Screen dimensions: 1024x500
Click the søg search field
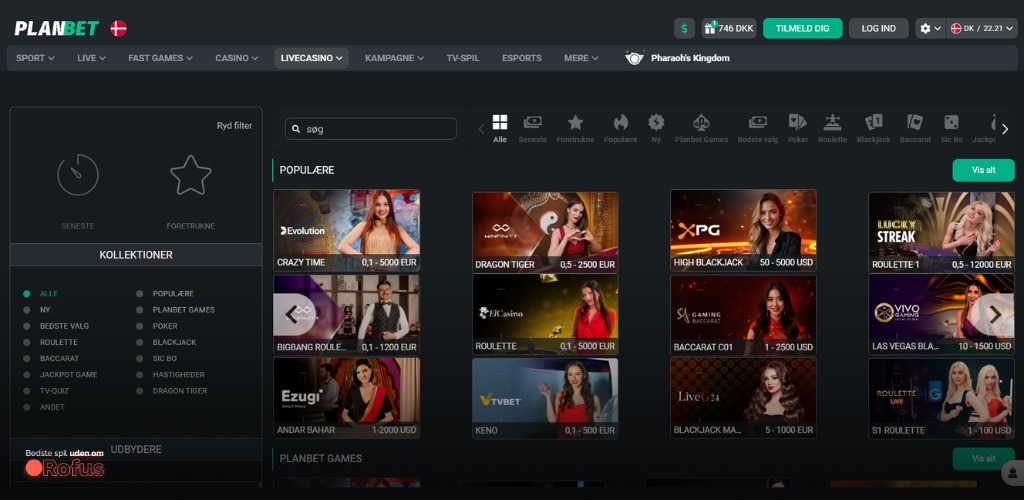370,129
